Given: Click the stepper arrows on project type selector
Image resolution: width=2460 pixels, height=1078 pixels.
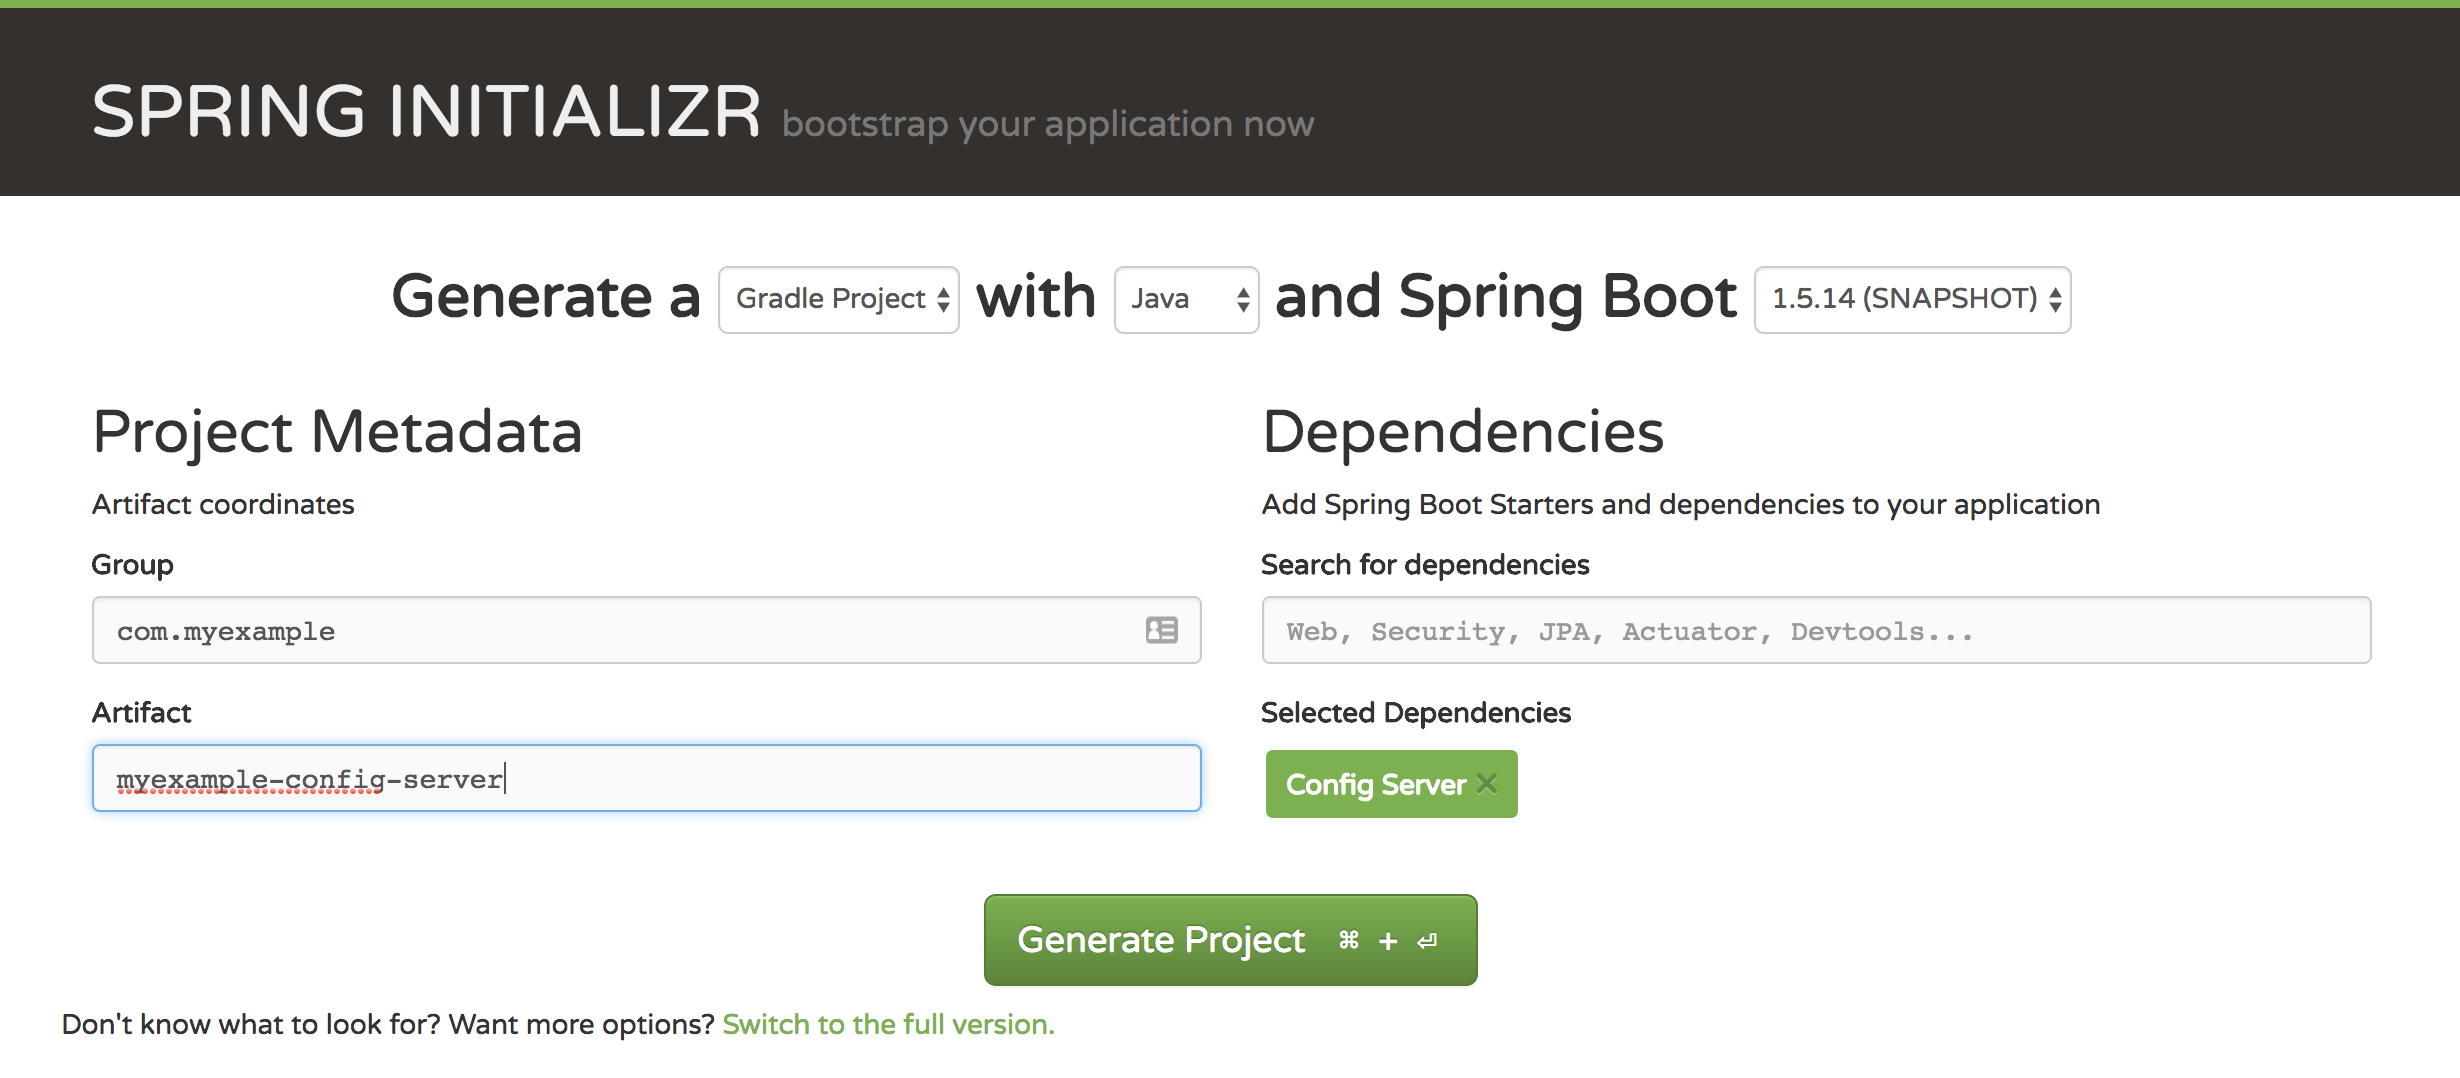Looking at the screenshot, I should pyautogui.click(x=944, y=298).
